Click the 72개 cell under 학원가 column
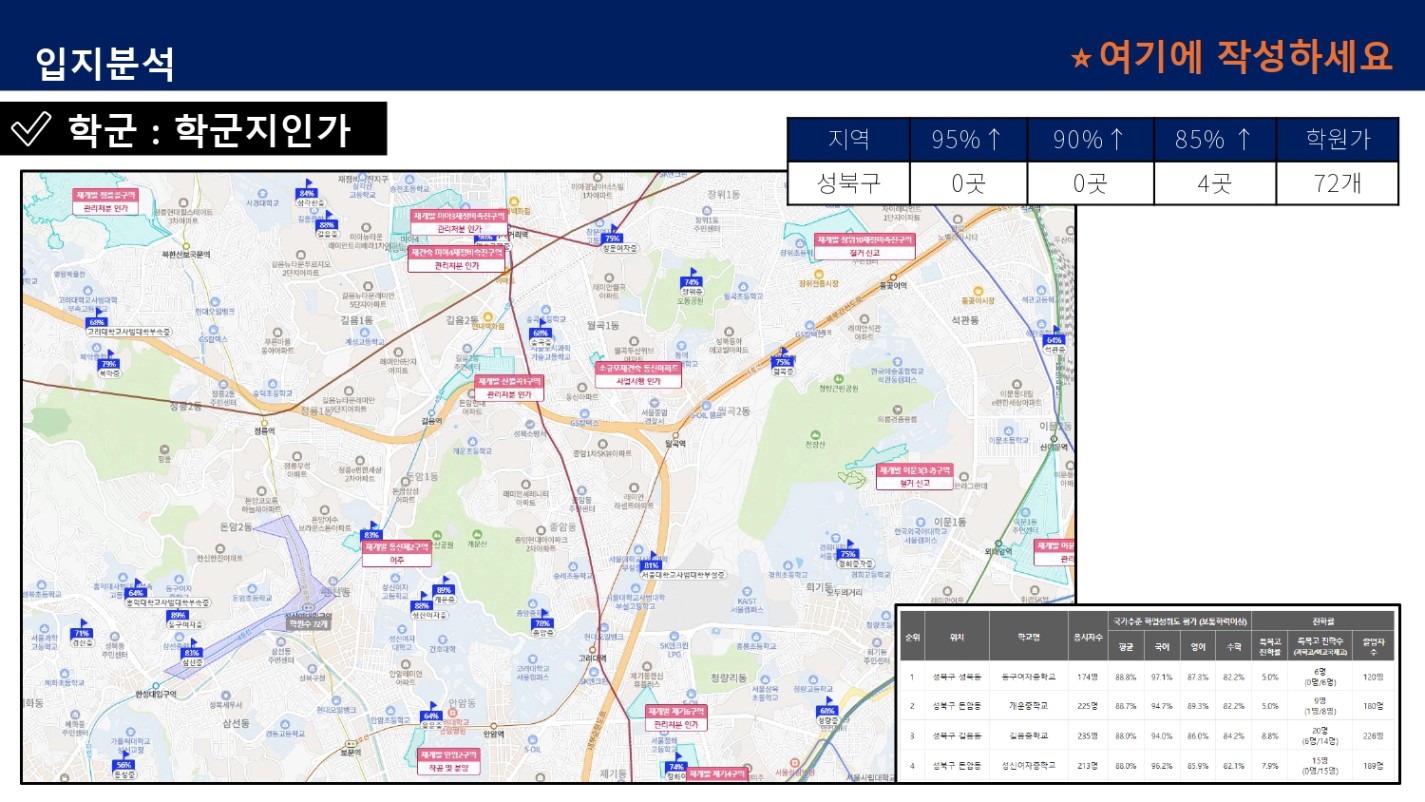Screen dimensions: 1425x802 pyautogui.click(x=1337, y=184)
